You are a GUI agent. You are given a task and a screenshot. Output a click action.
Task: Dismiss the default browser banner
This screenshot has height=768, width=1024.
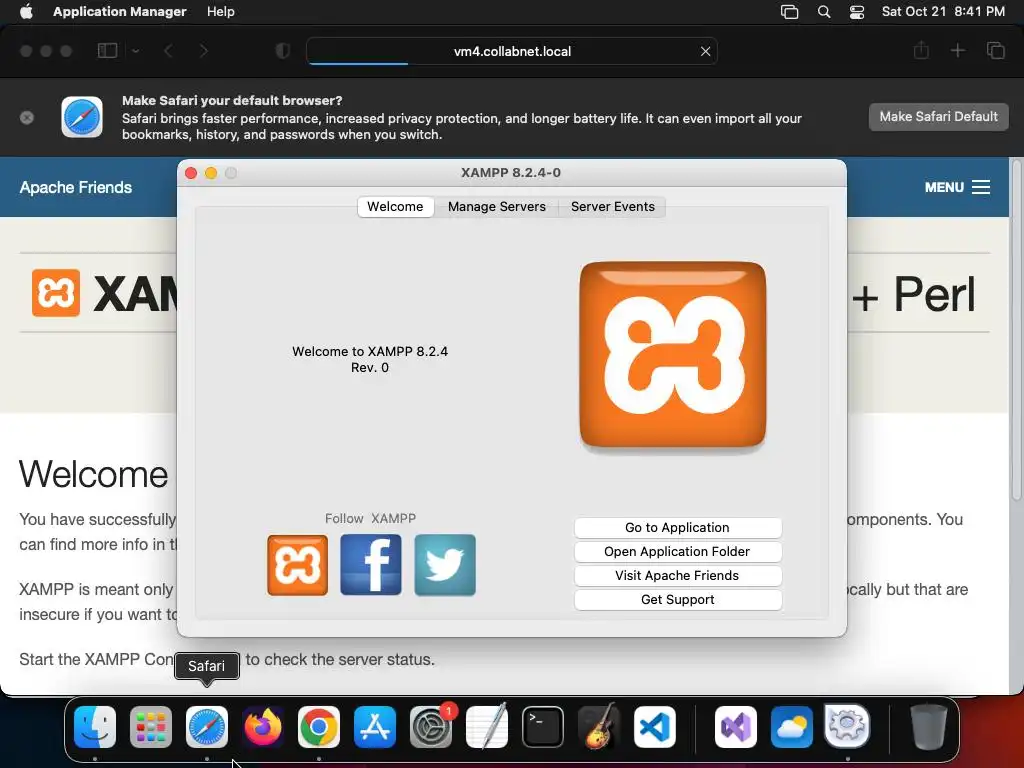(x=27, y=118)
